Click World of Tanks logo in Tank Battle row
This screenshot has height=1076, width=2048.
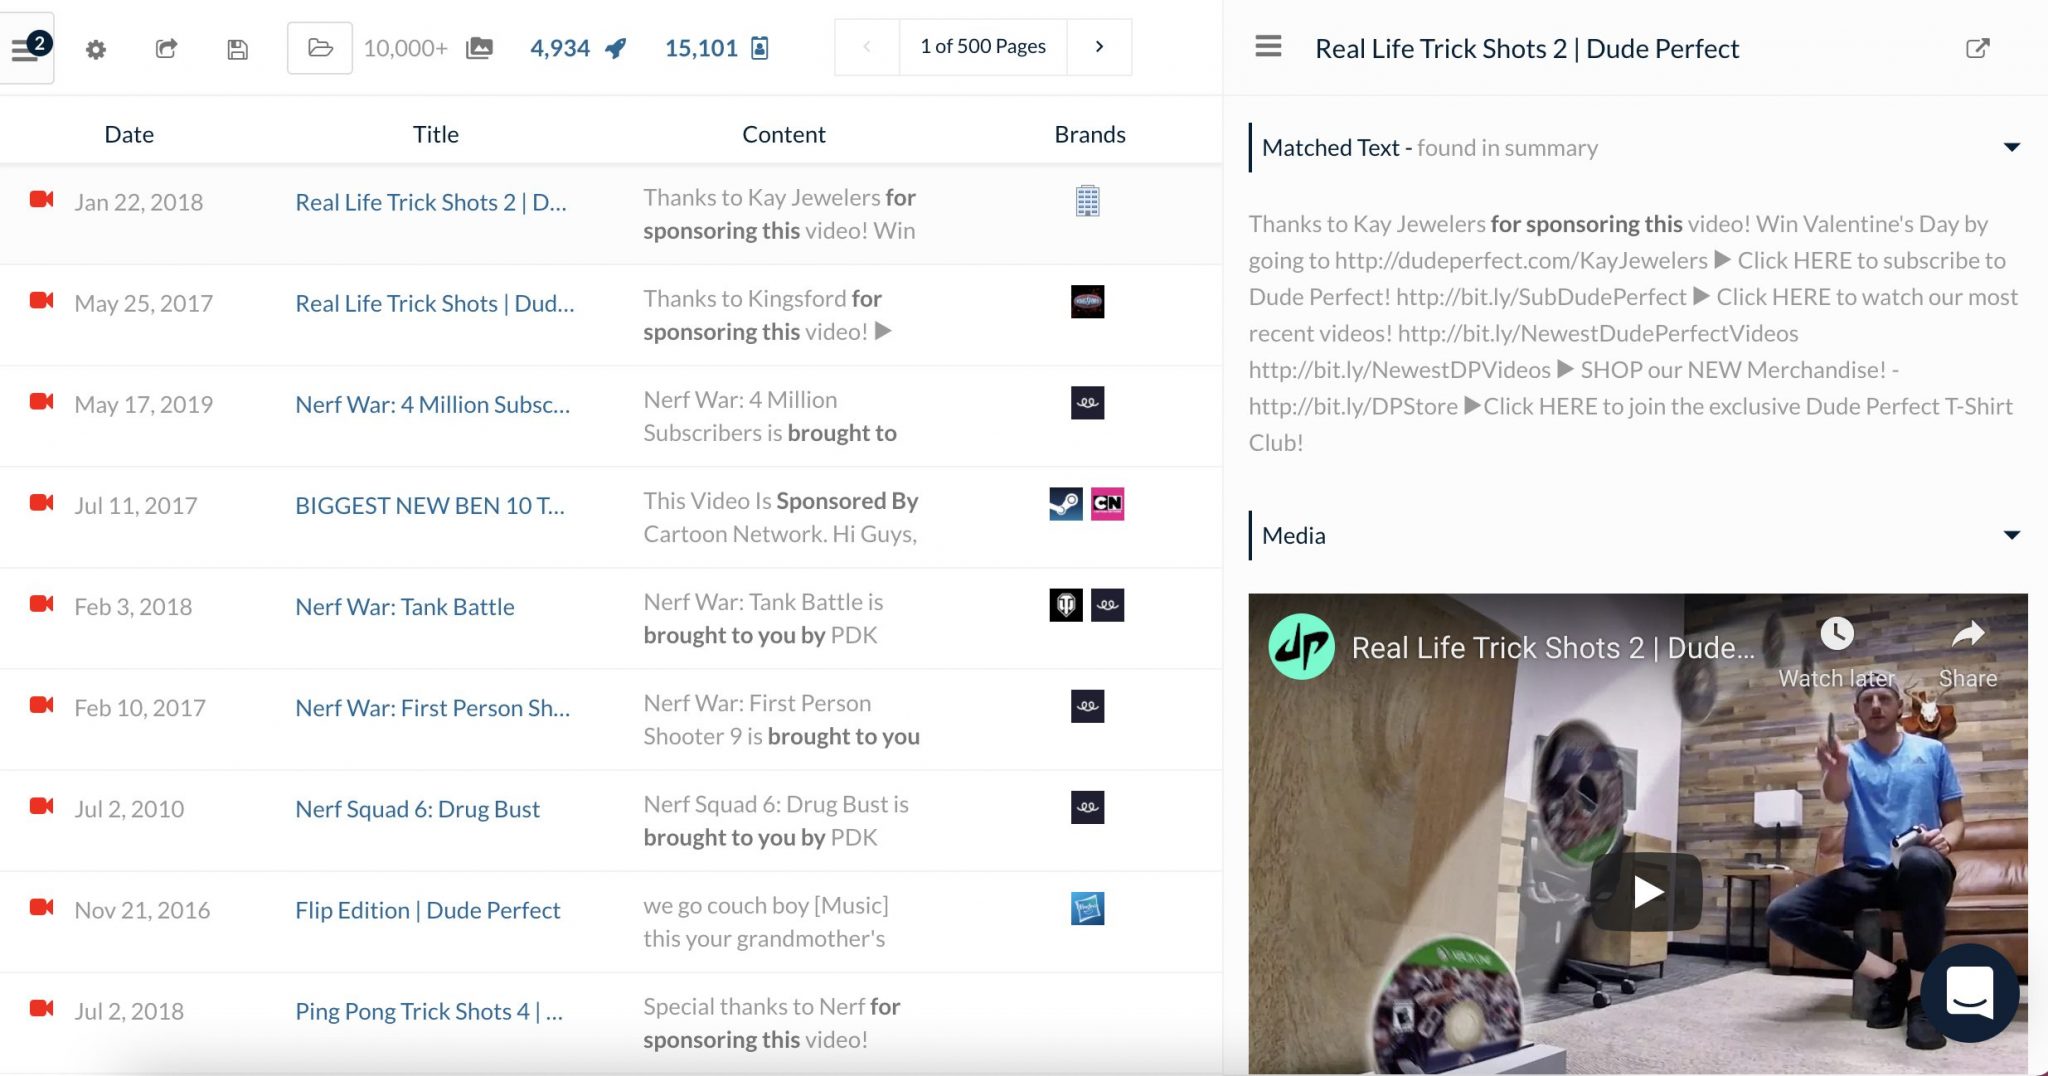(1066, 605)
